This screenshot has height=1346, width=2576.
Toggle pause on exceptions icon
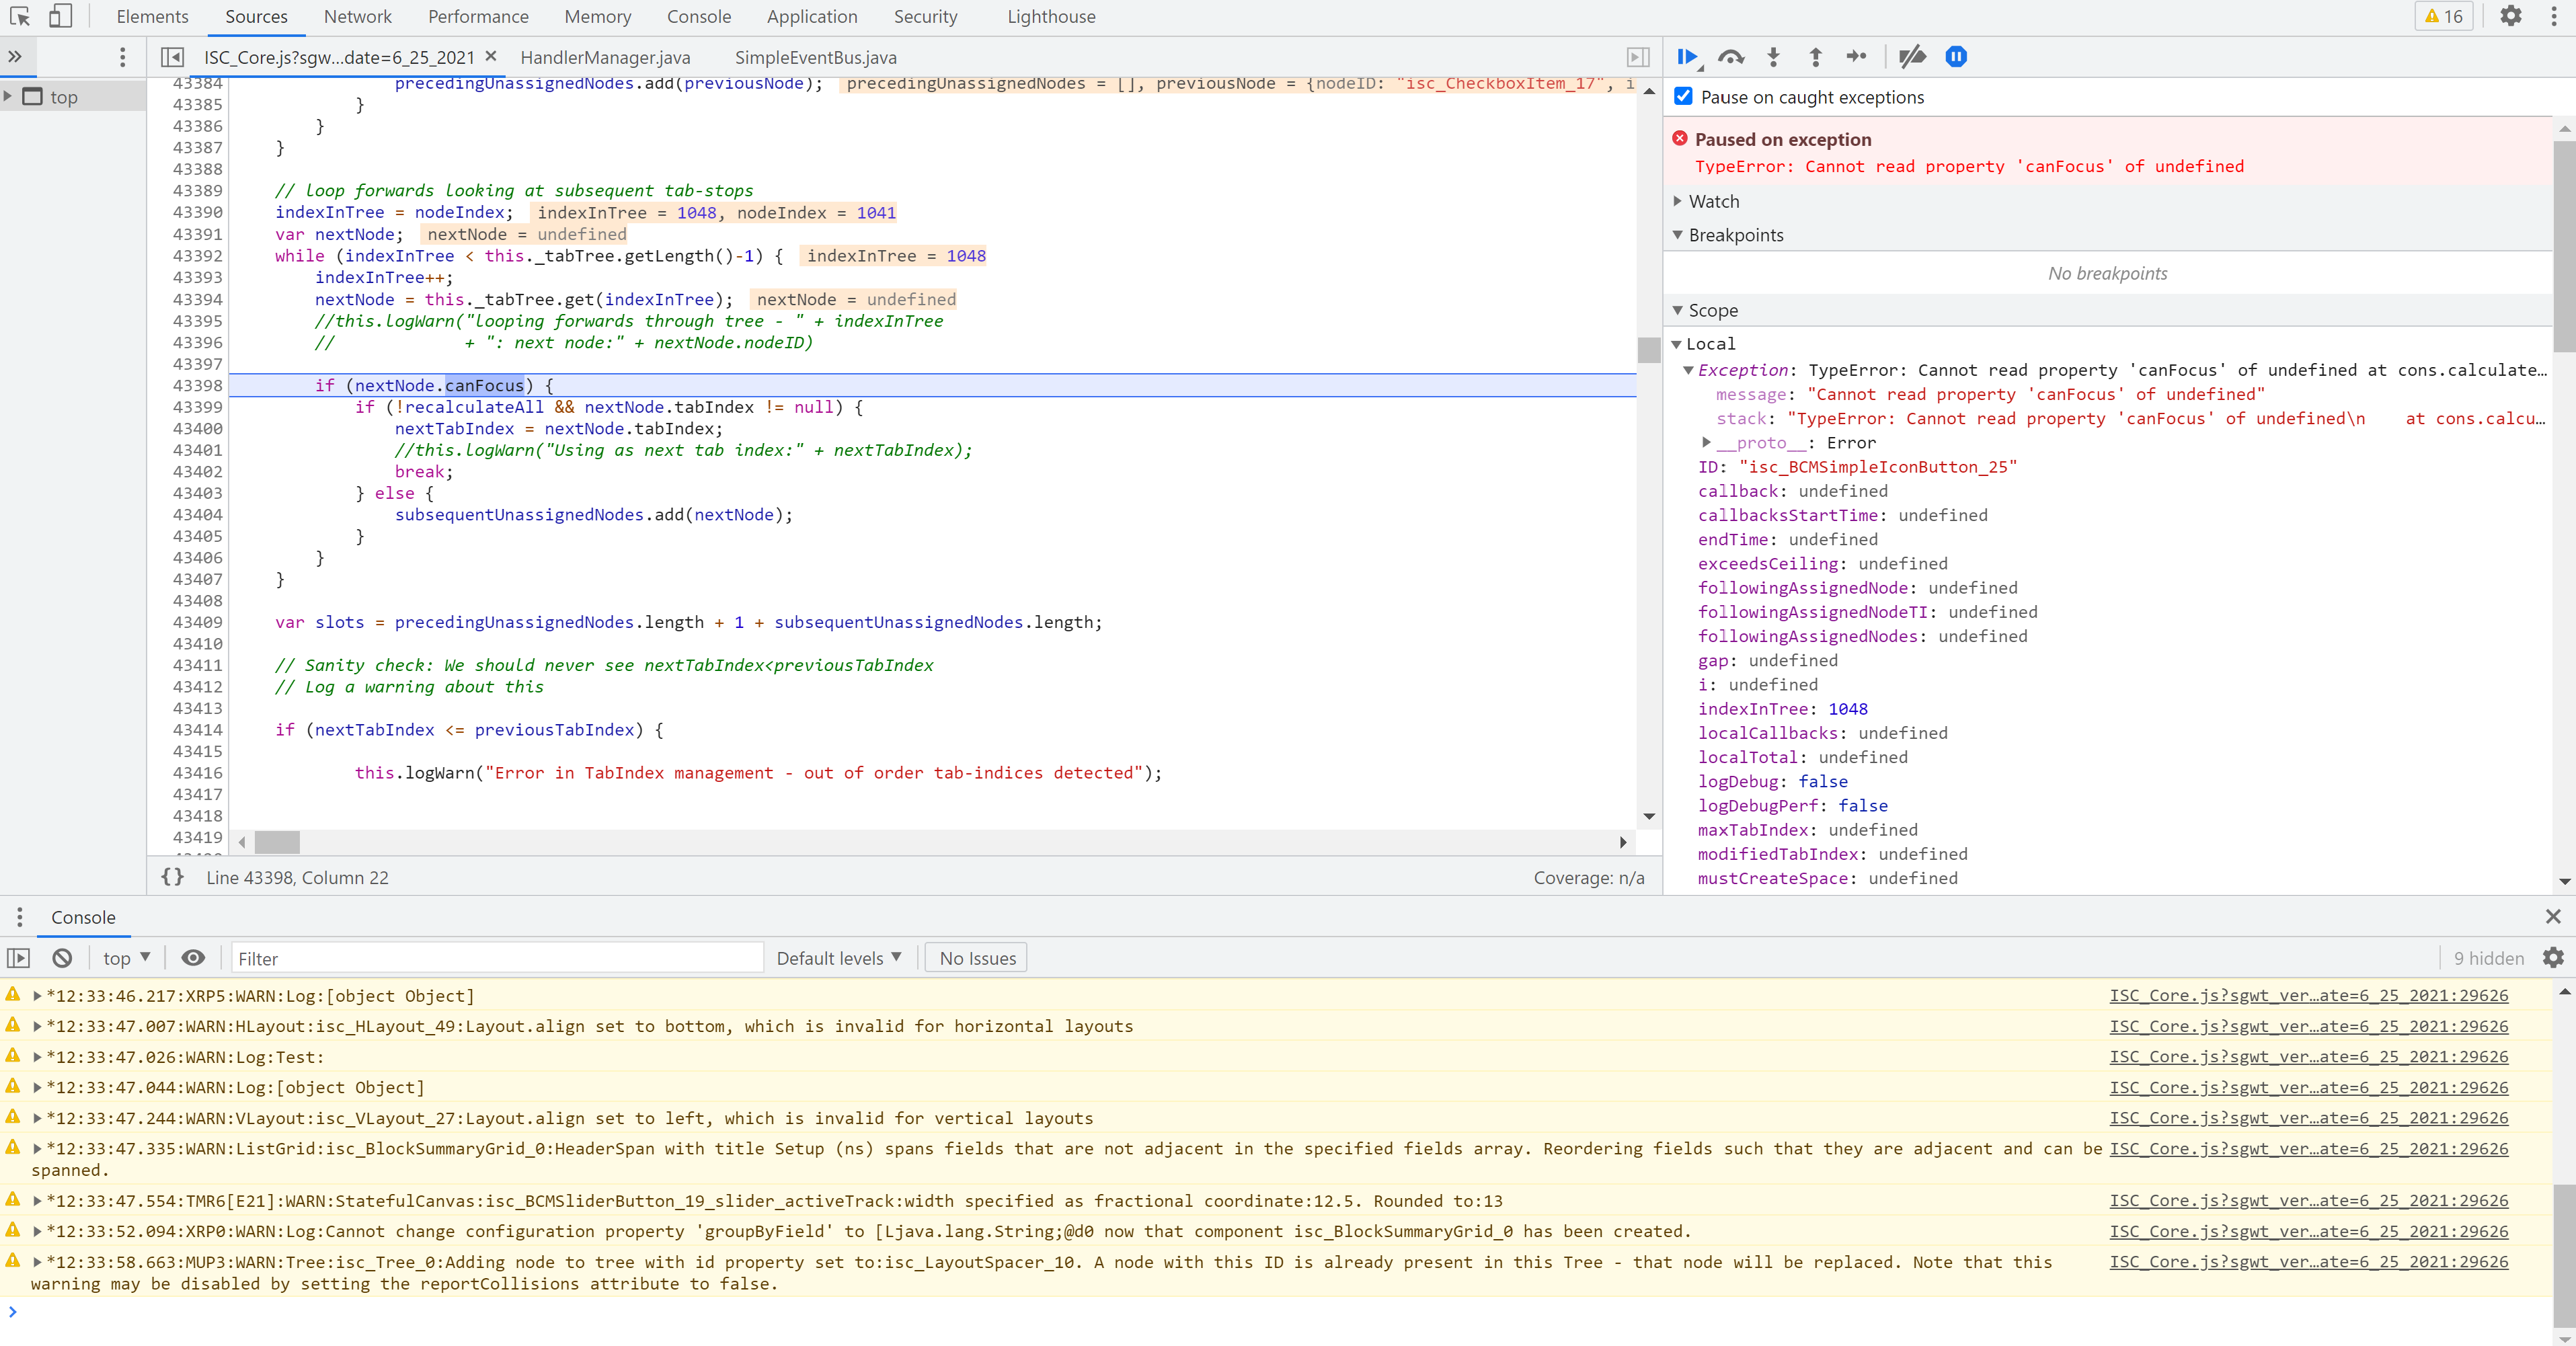click(1956, 57)
